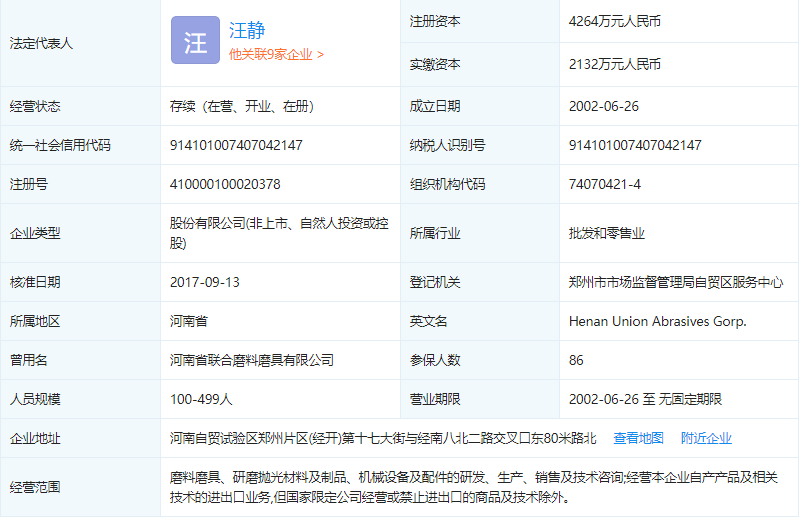Select the founding date 2002-06-26
Image resolution: width=802 pixels, height=521 pixels.
pyautogui.click(x=604, y=106)
